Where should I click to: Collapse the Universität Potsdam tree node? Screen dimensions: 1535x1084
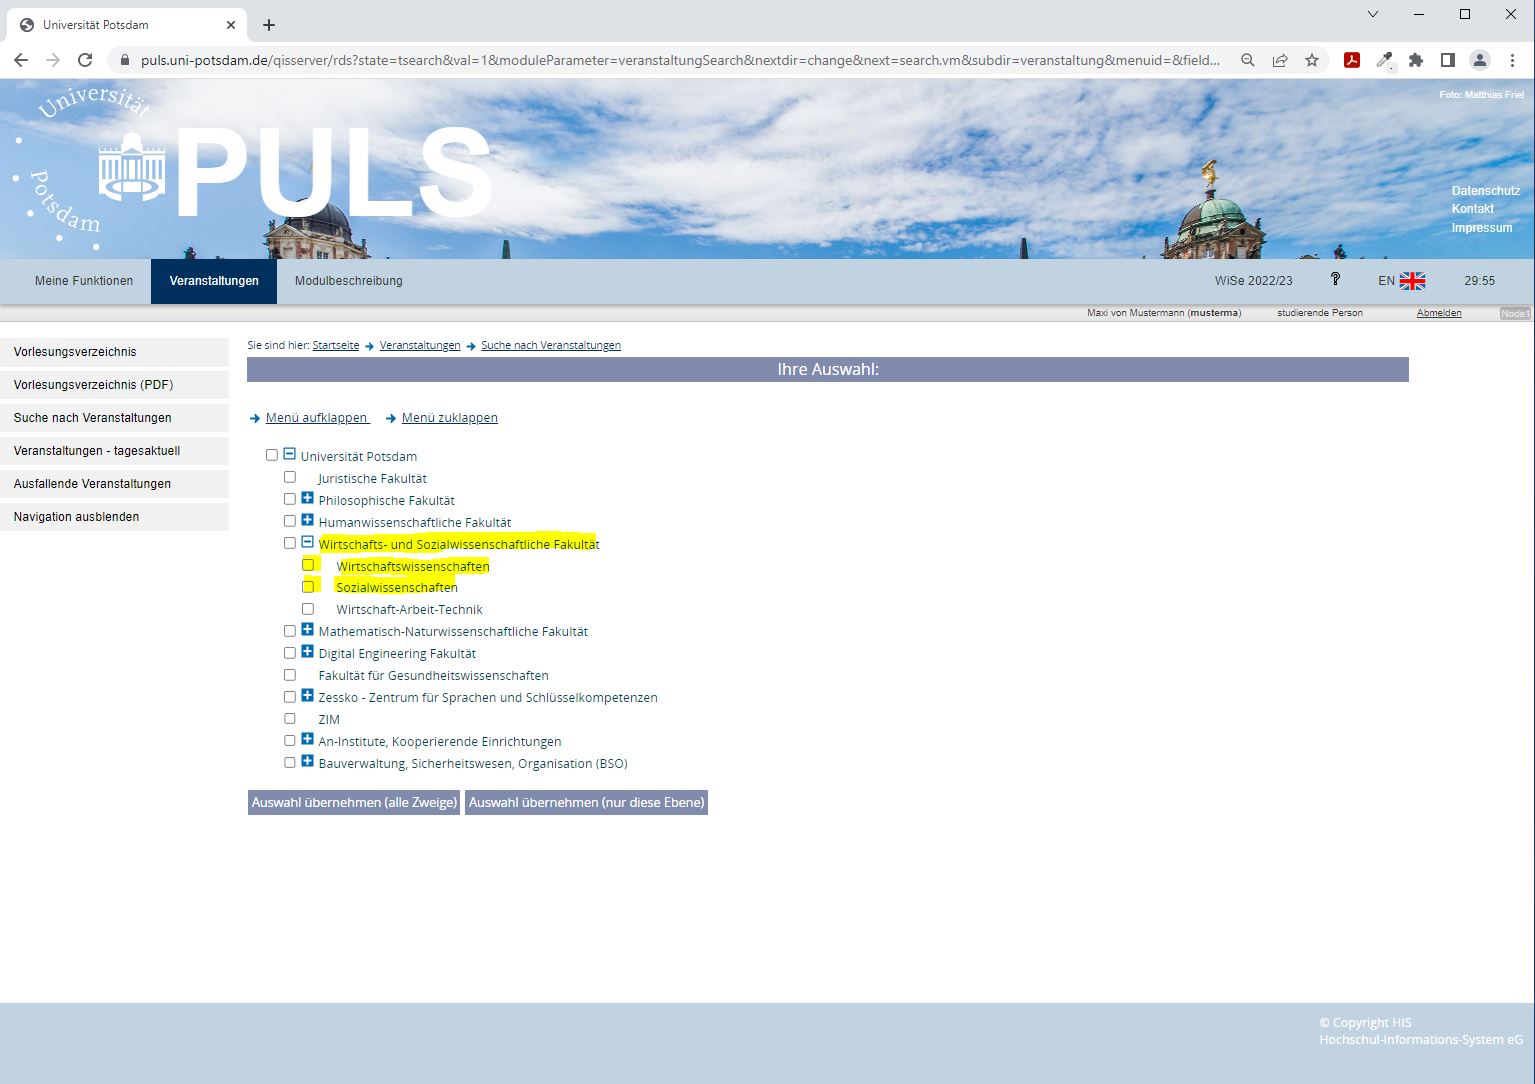coord(290,454)
